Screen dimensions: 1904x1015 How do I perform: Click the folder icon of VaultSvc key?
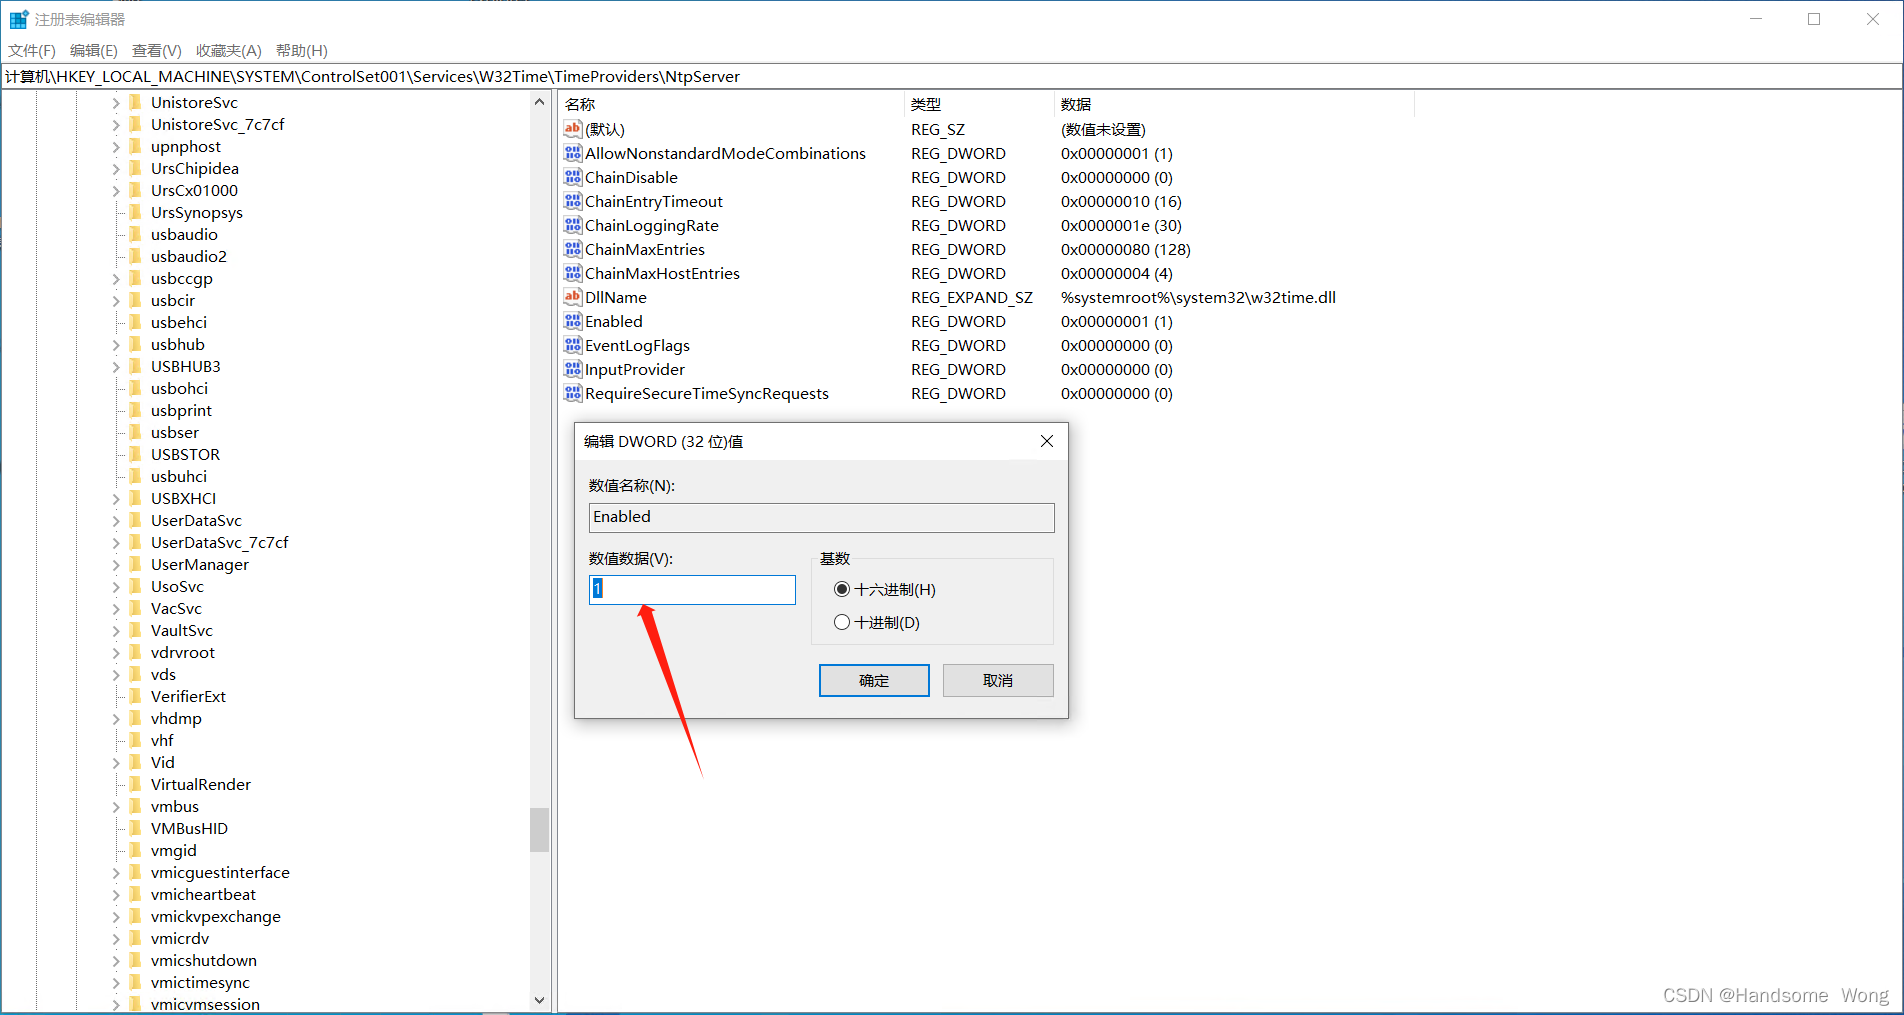(136, 630)
